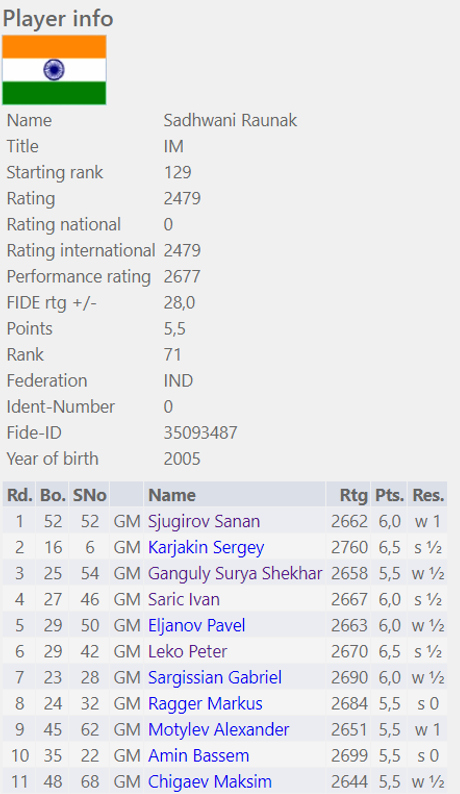Open Motylev Alexander player link
Screen dimensions: 460x794
(218, 730)
